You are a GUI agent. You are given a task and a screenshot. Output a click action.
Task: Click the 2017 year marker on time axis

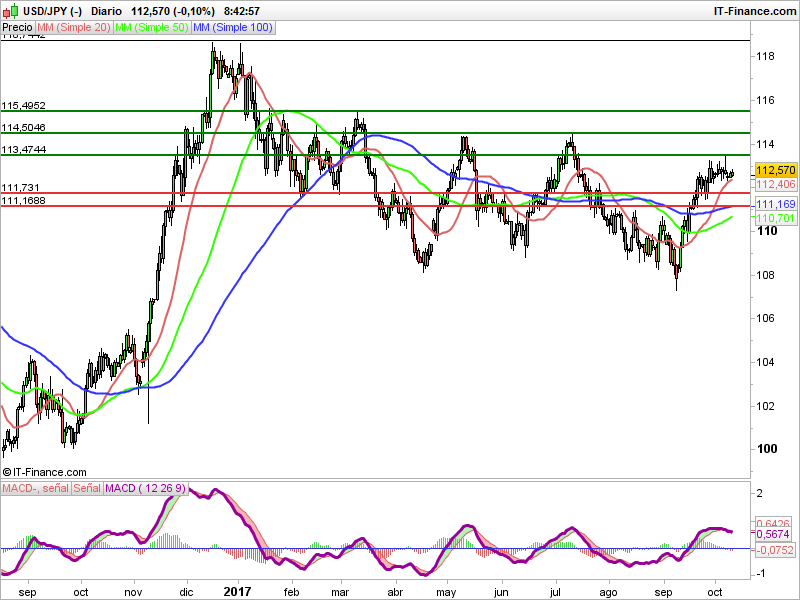point(238,592)
